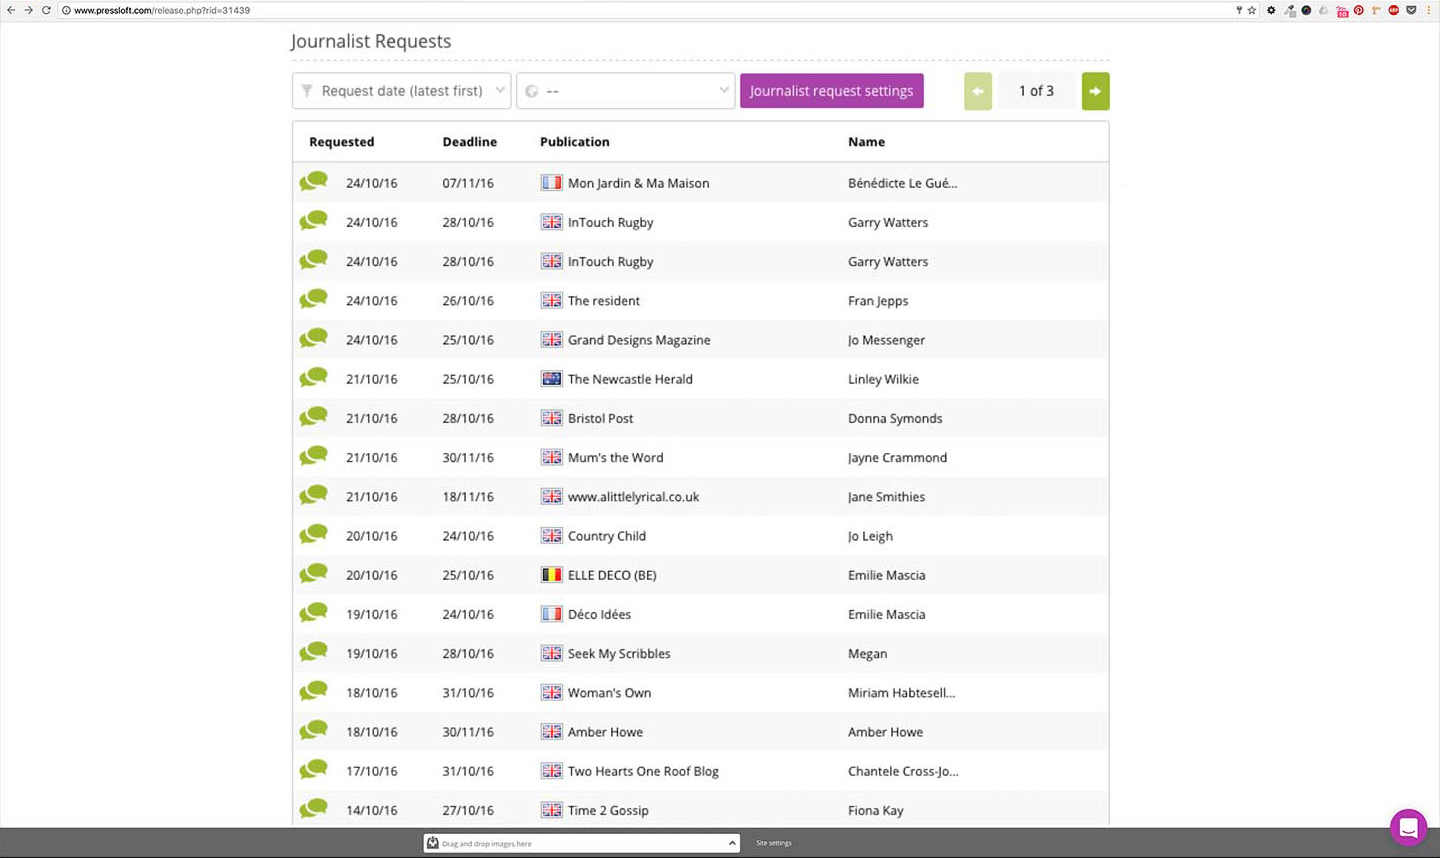Screen dimensions: 1440x858
Task: Click the Australian flag beside The Newcastle Herald
Action: pos(551,379)
